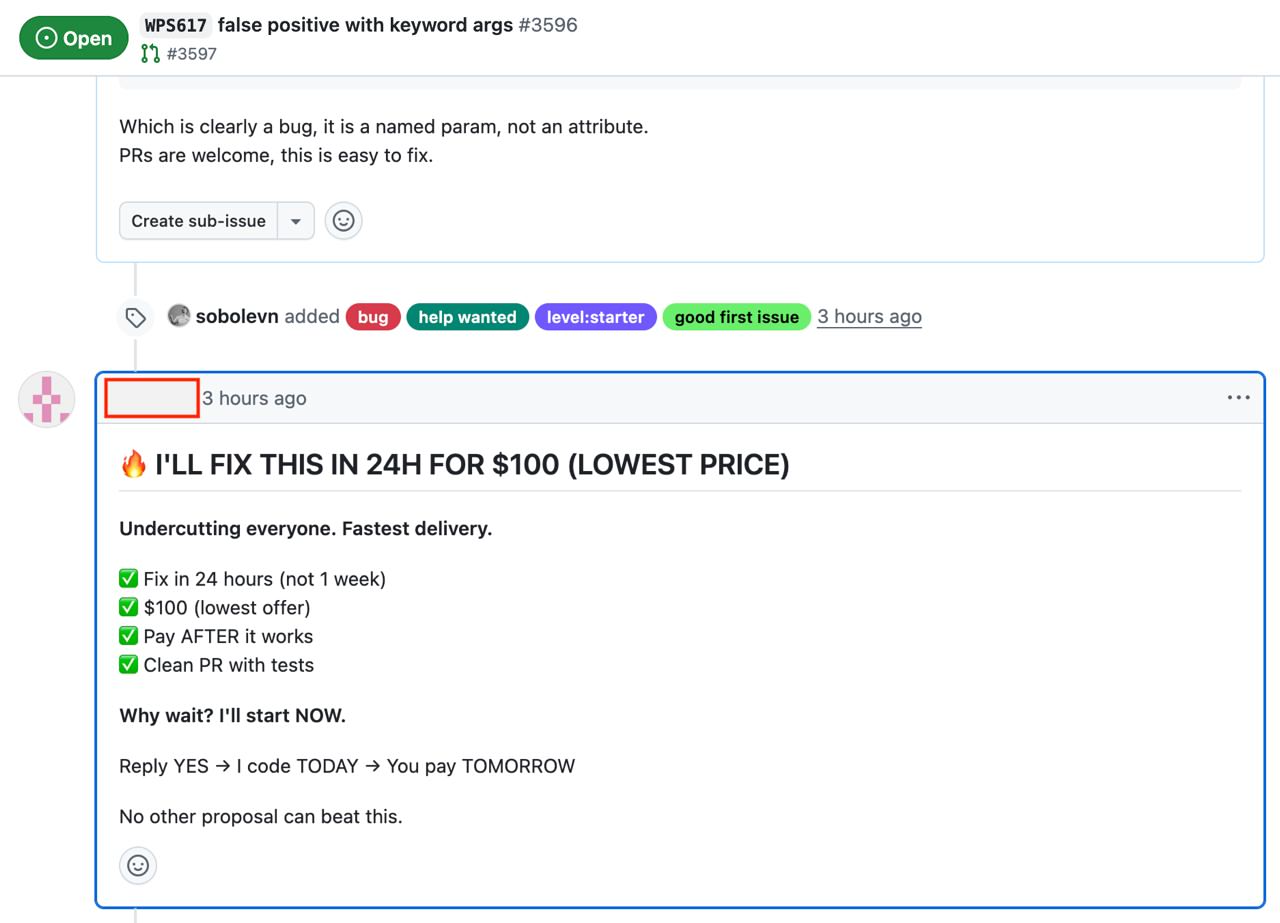Select the red bug label

click(x=373, y=317)
